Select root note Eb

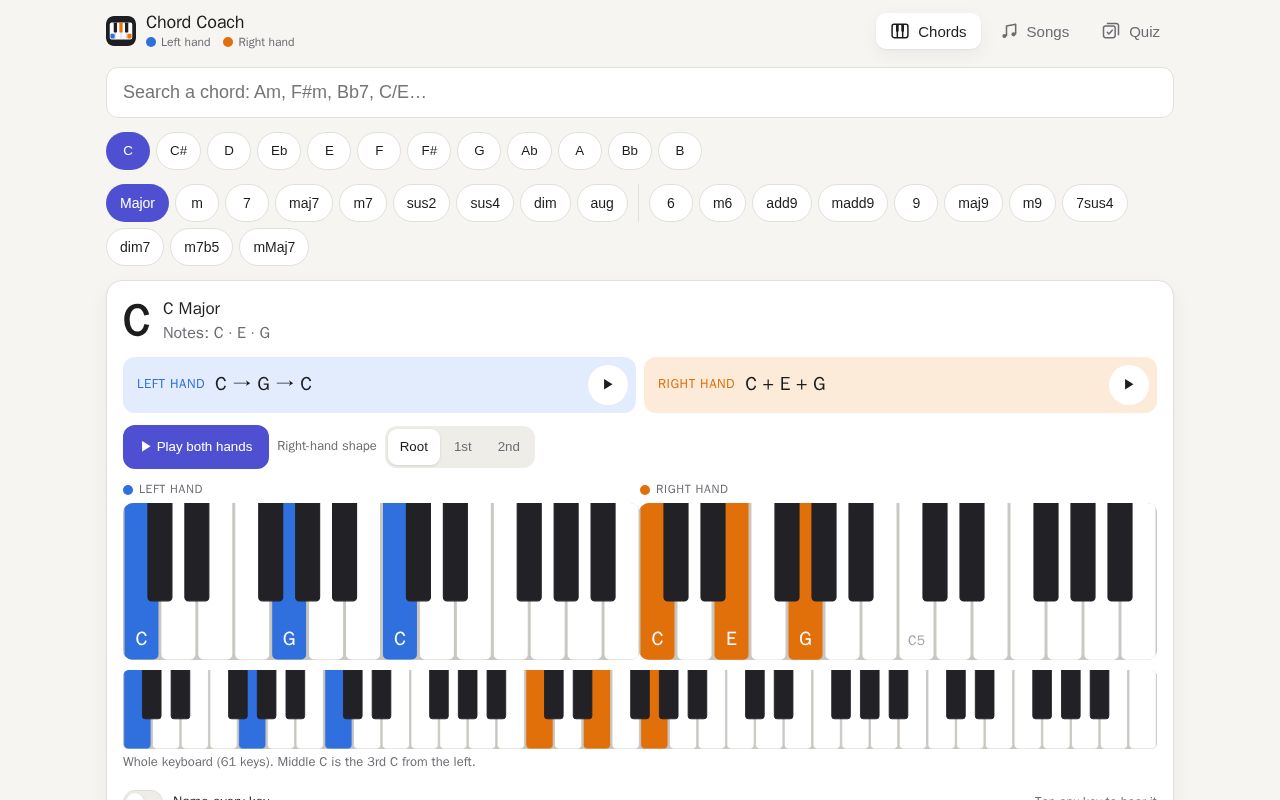[x=279, y=151]
